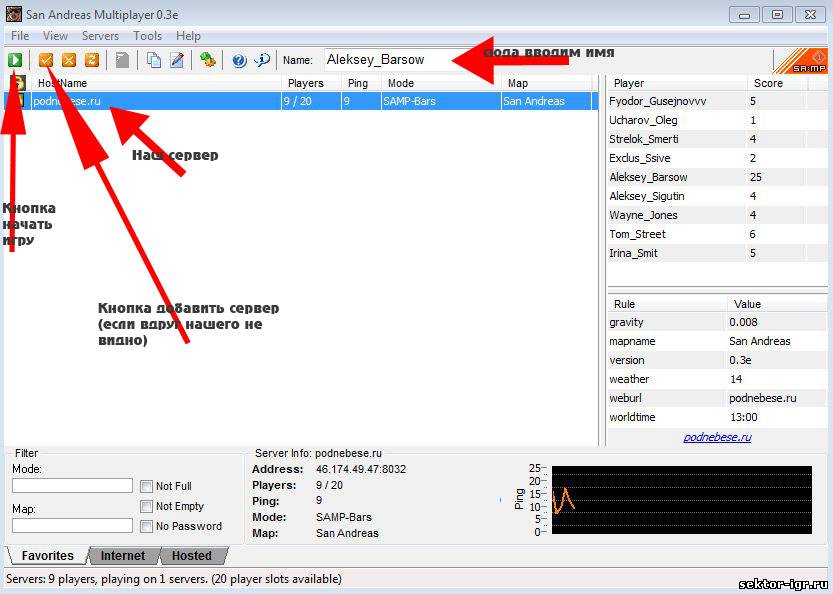Sort by the Players column header

click(311, 83)
